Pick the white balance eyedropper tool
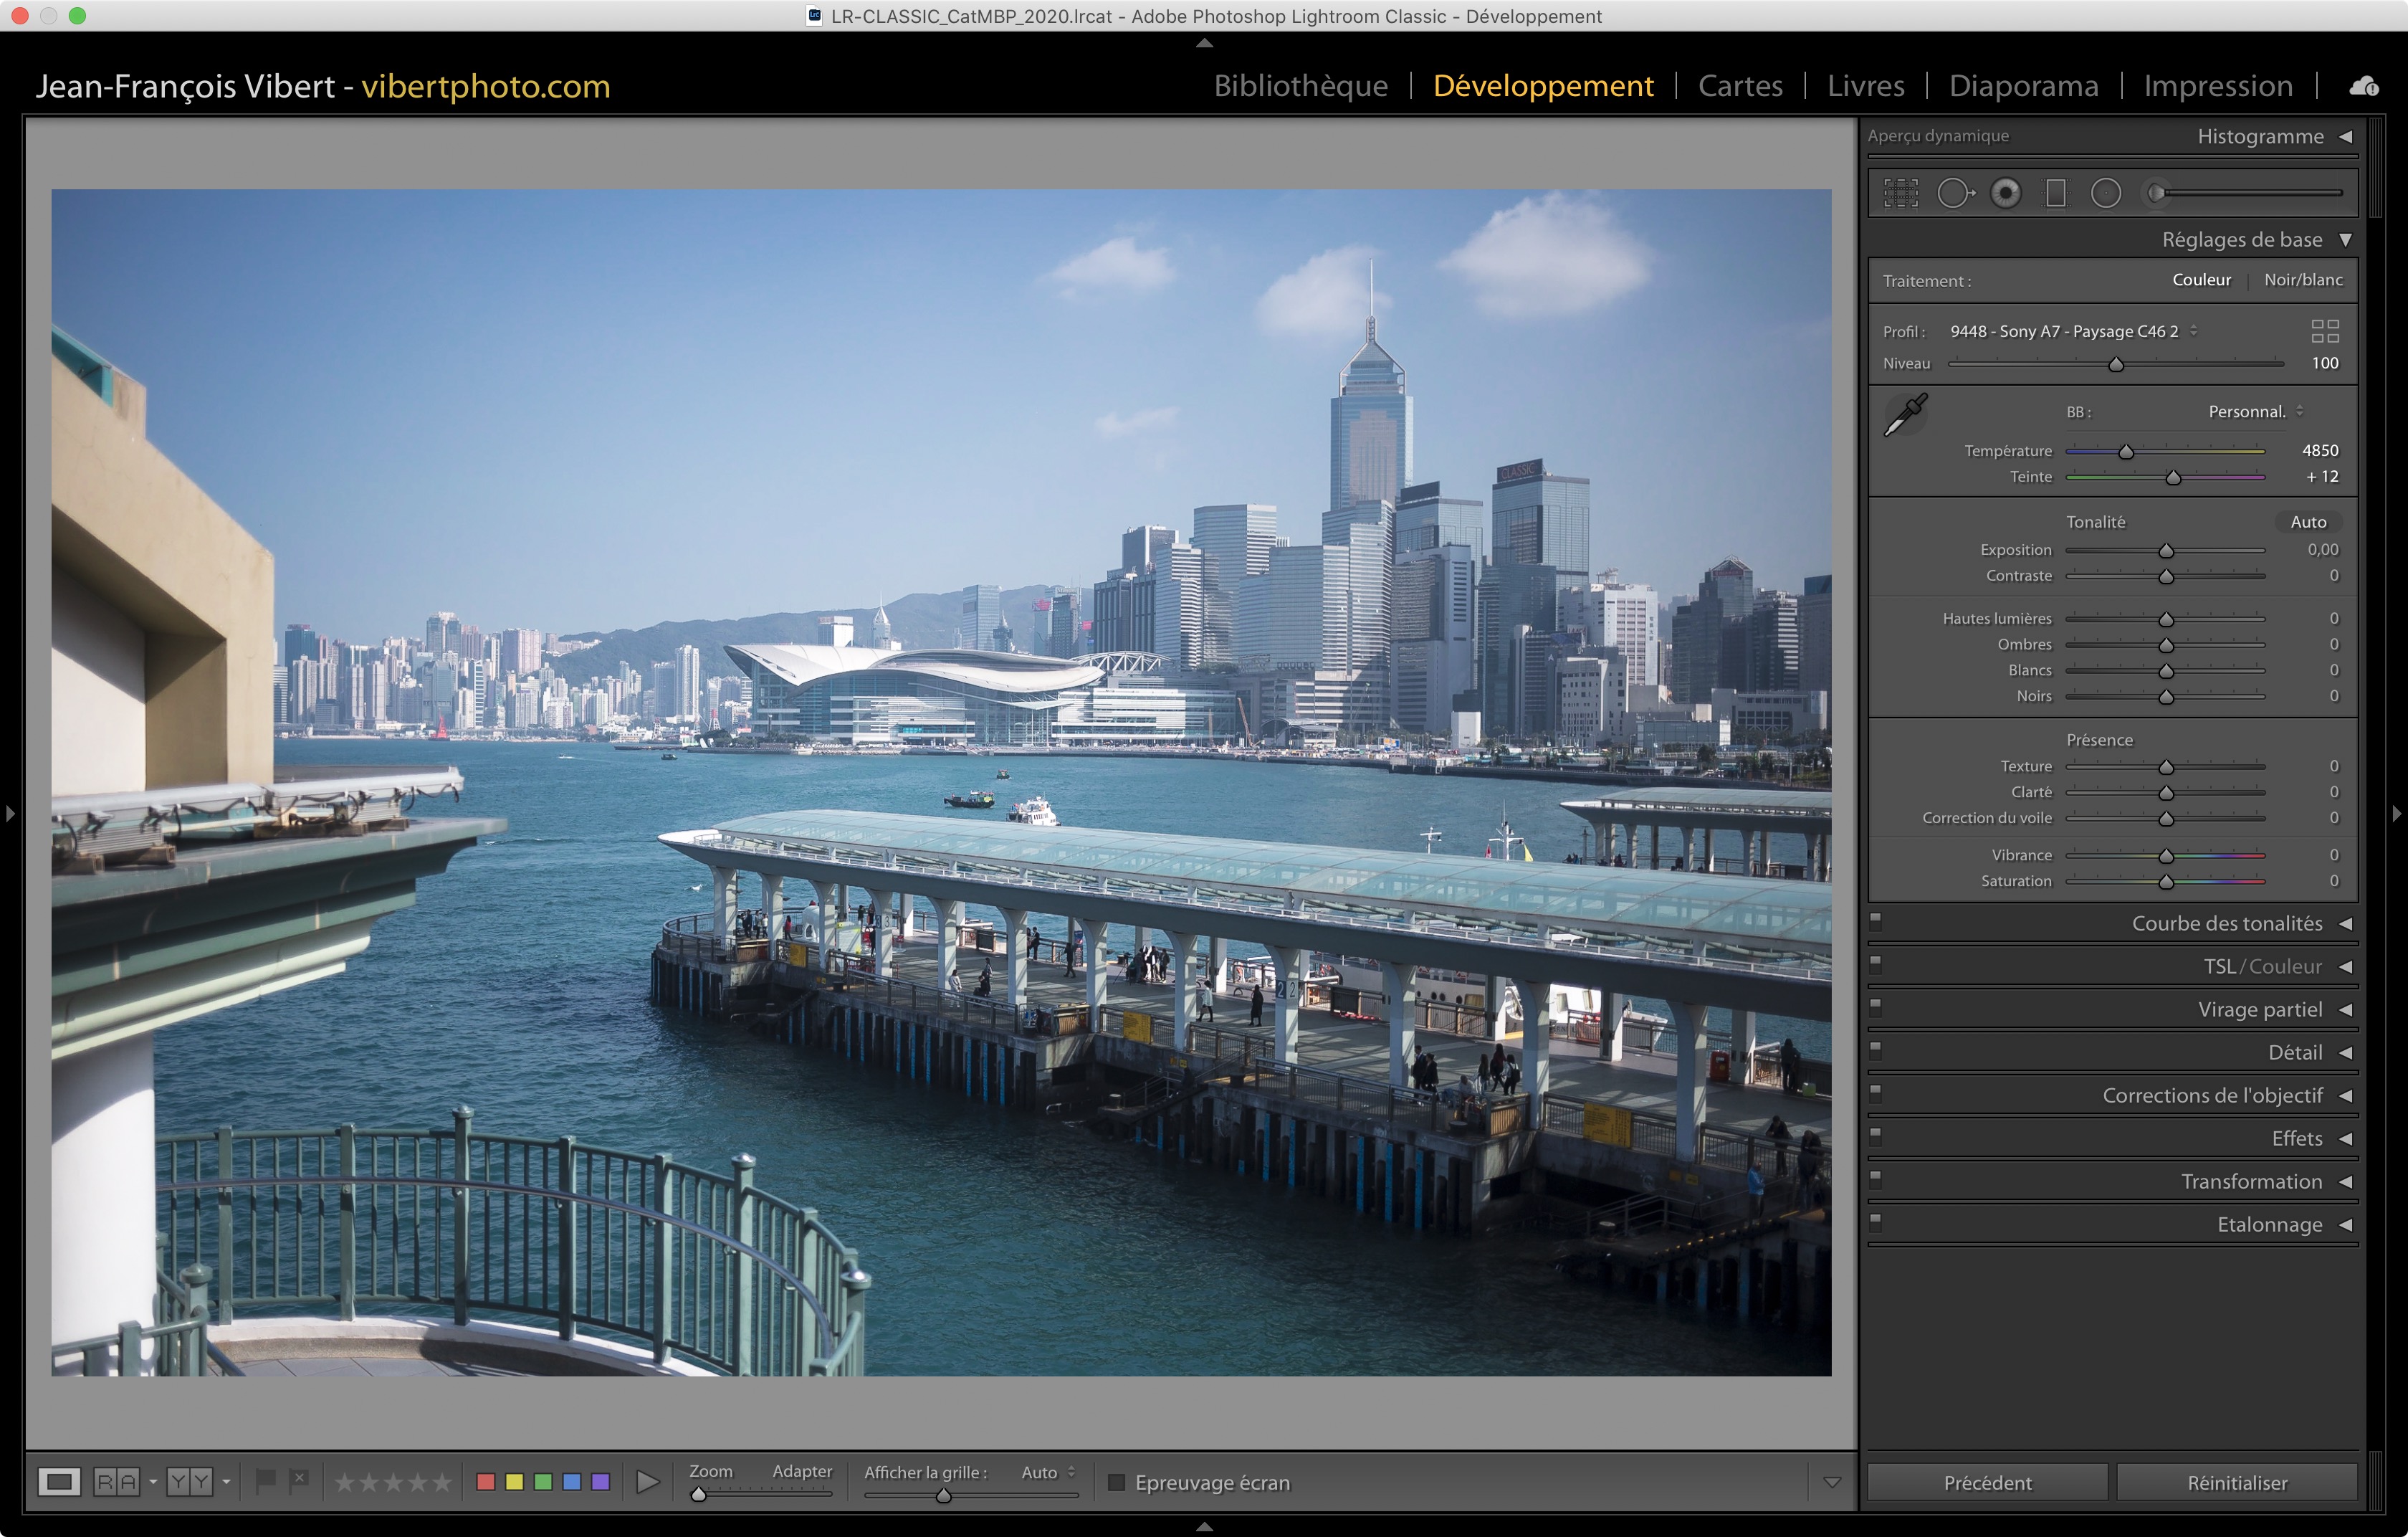This screenshot has width=2408, height=1537. pyautogui.click(x=1905, y=415)
